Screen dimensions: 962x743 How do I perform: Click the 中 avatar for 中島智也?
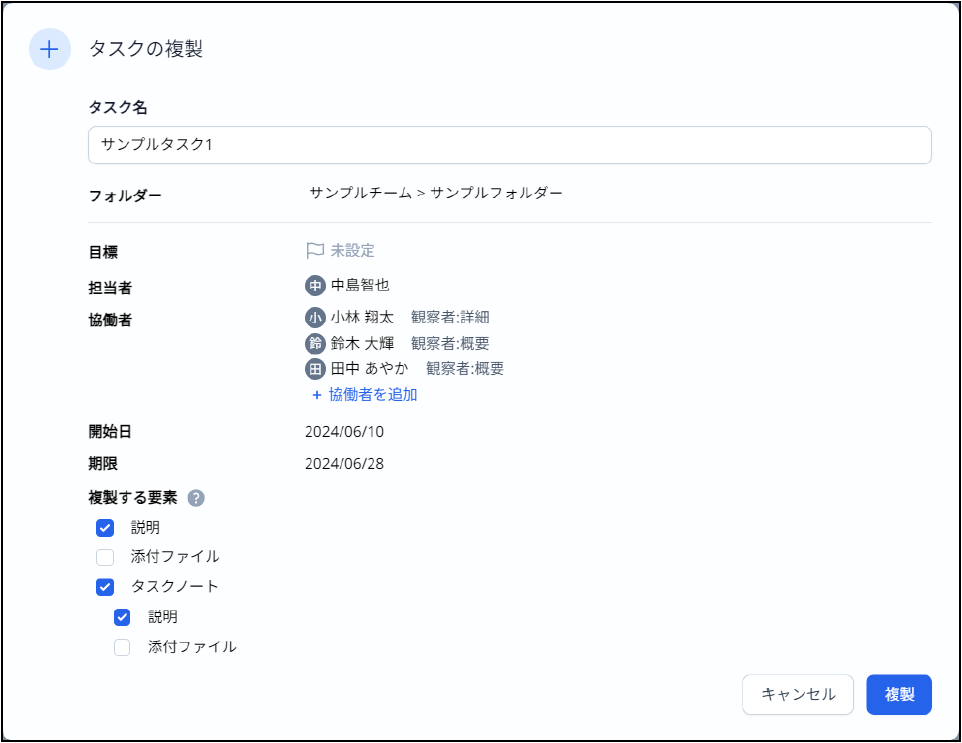tap(315, 285)
